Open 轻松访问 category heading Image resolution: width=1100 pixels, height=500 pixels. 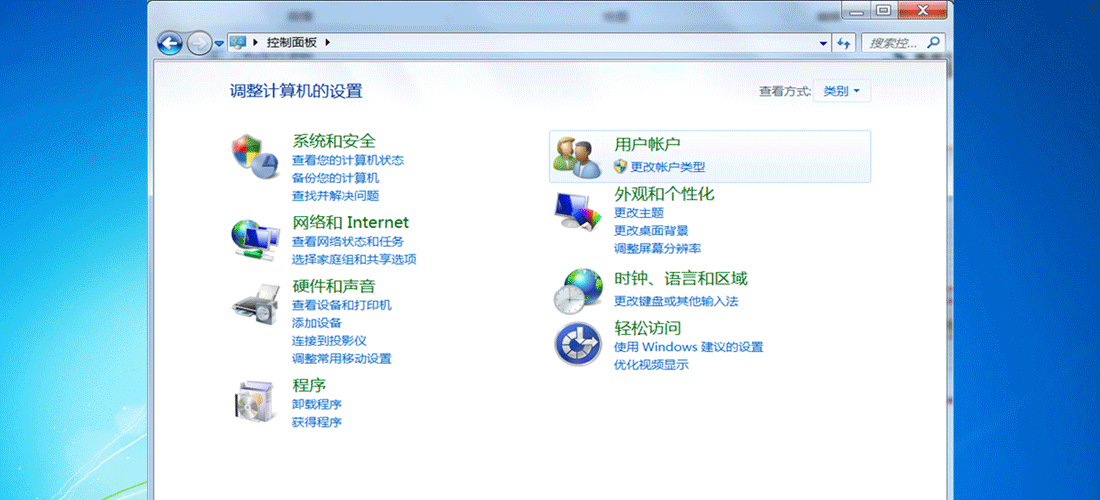click(x=648, y=327)
